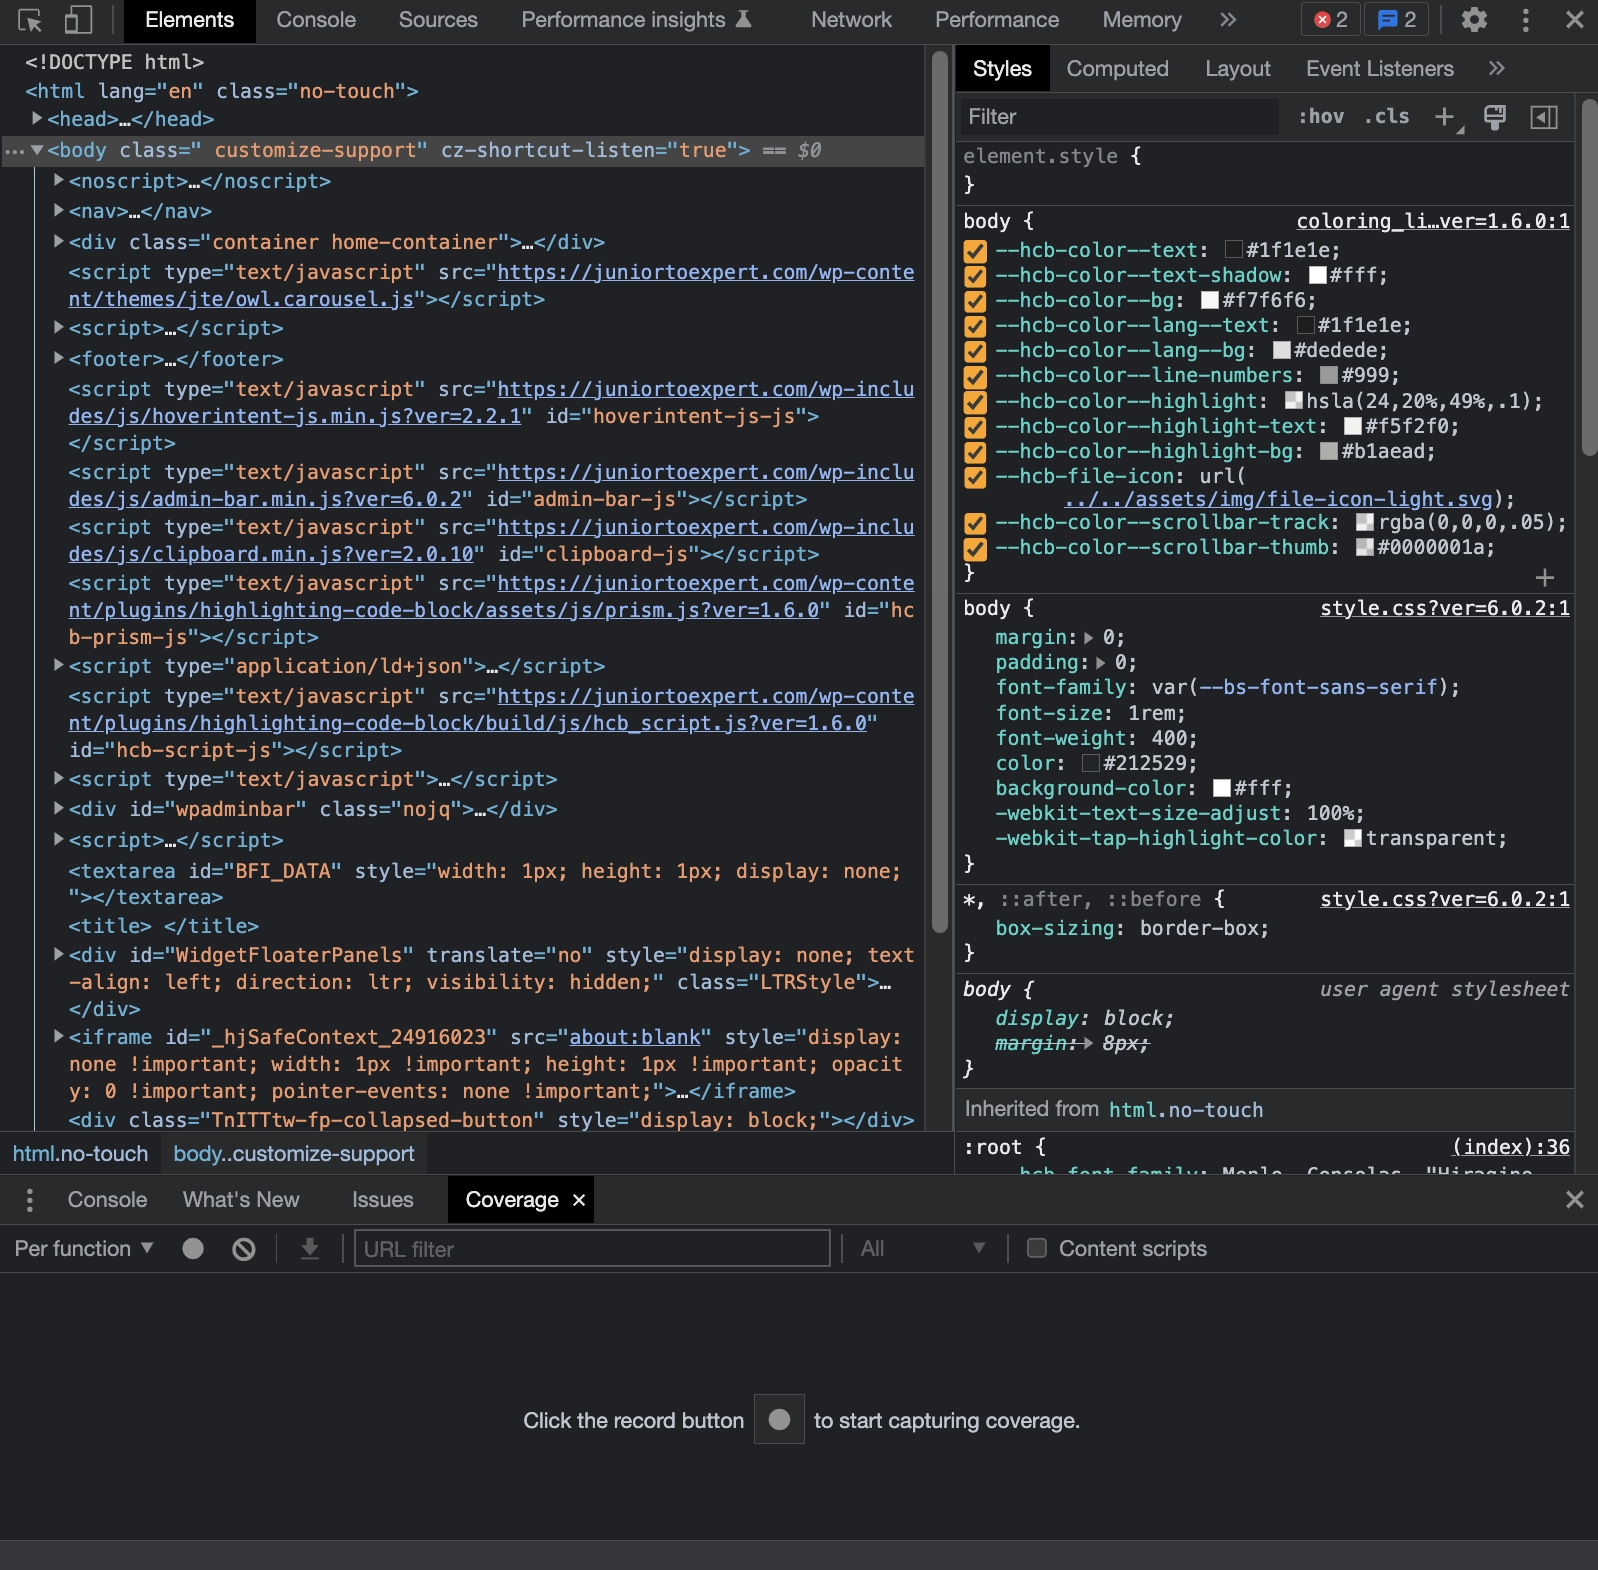Open color picker for body color #212529
1598x1570 pixels.
(1091, 763)
